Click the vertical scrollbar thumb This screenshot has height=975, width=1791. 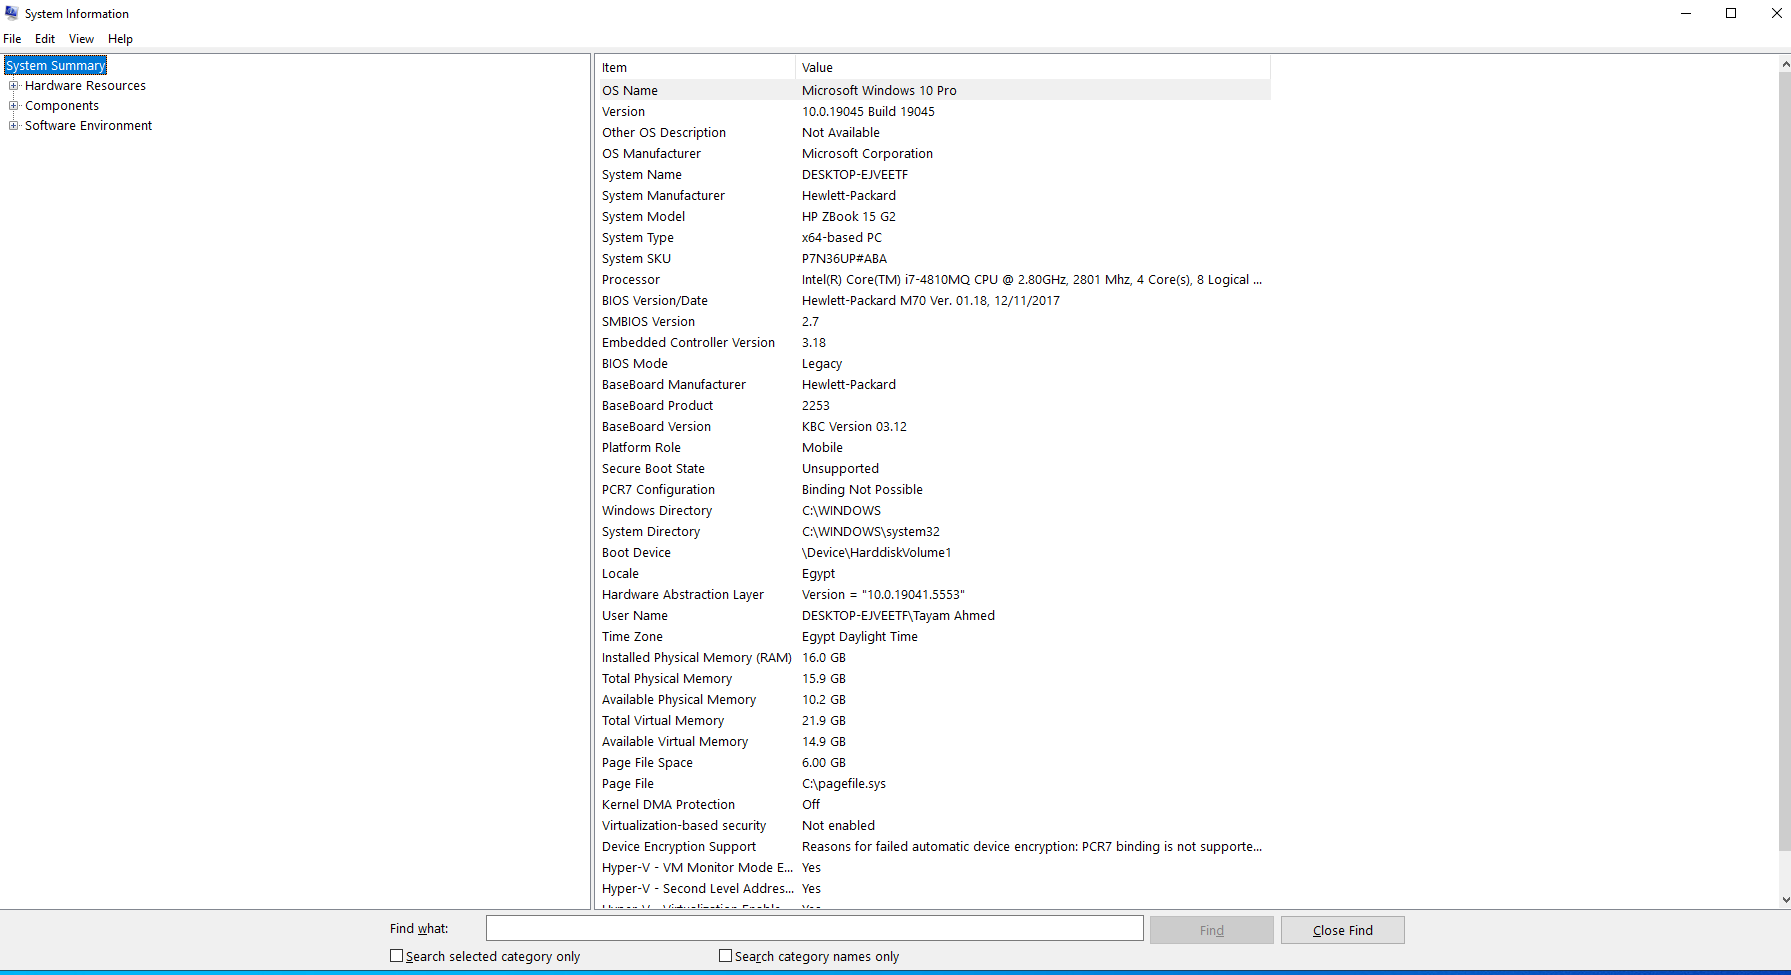1785,462
